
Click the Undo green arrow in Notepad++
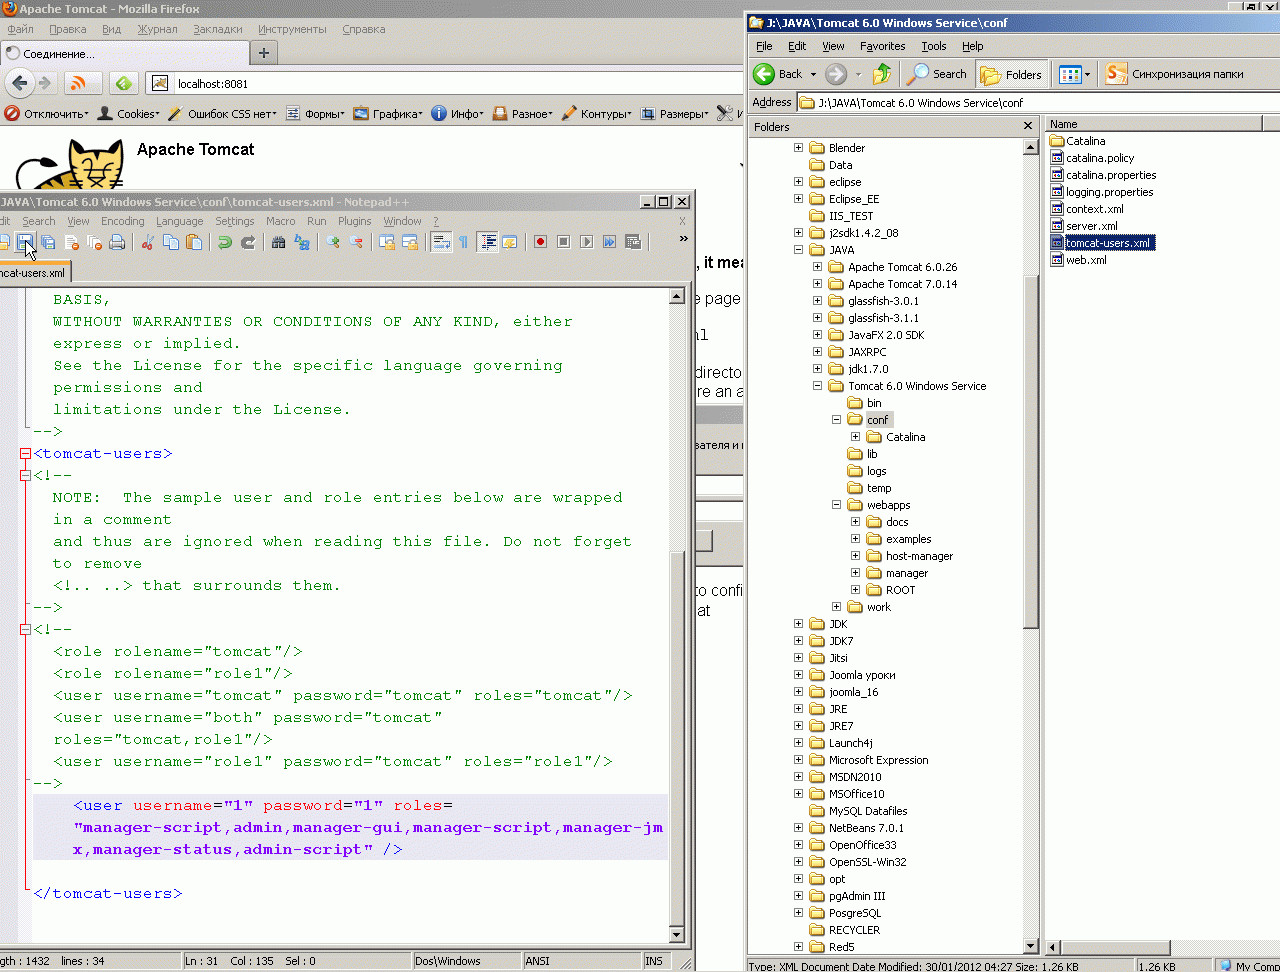225,242
